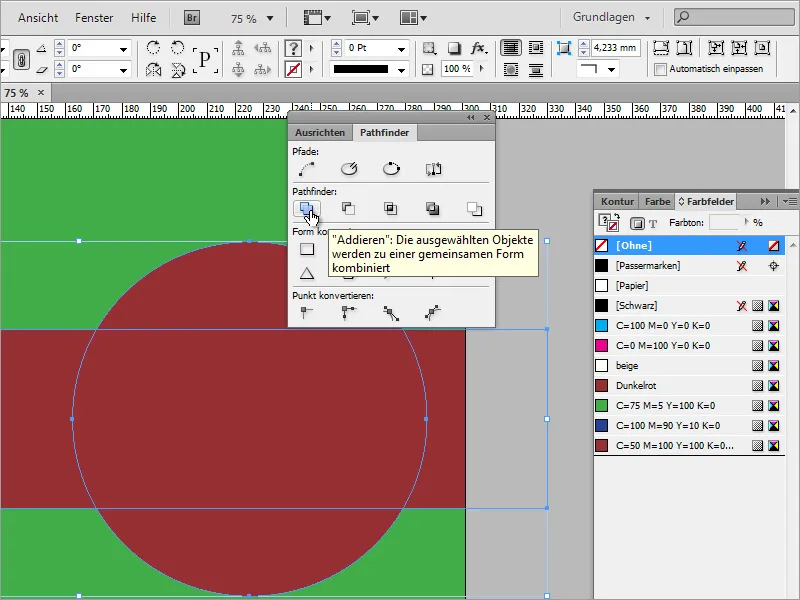Click the Minus Back pathfinder icon
800x600 pixels.
pos(474,208)
